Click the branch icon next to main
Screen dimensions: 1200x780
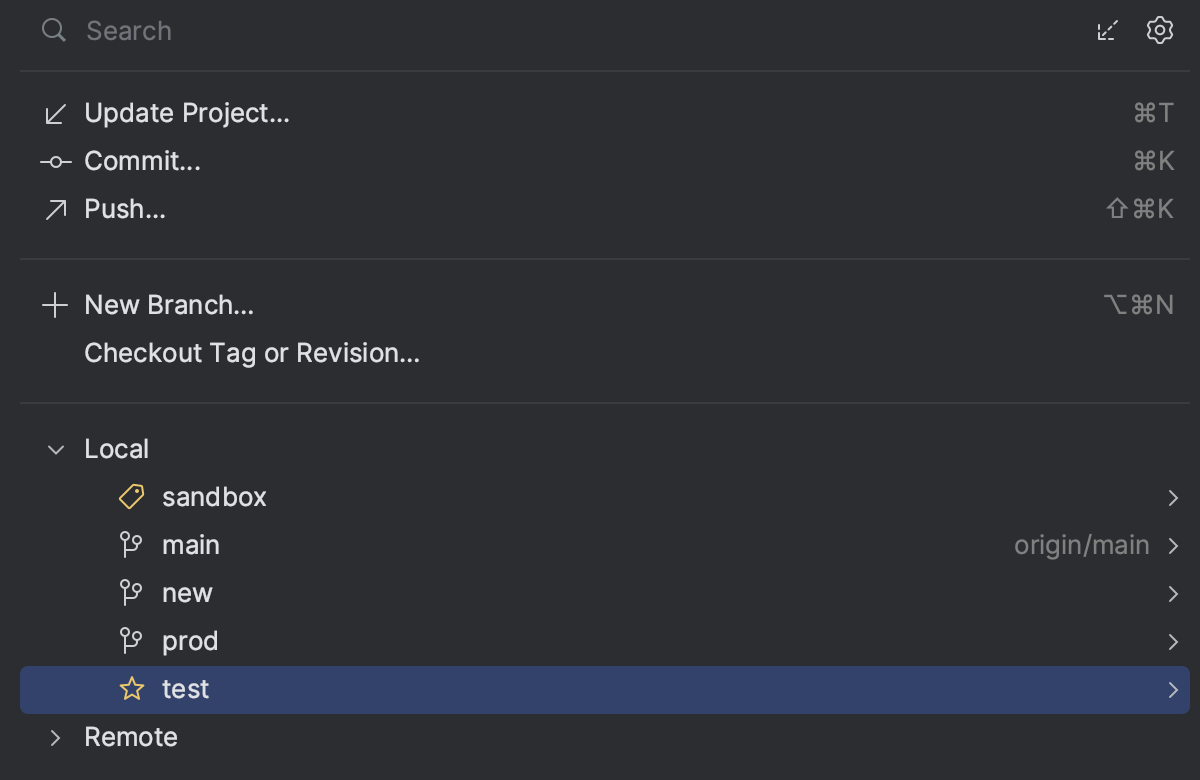131,545
